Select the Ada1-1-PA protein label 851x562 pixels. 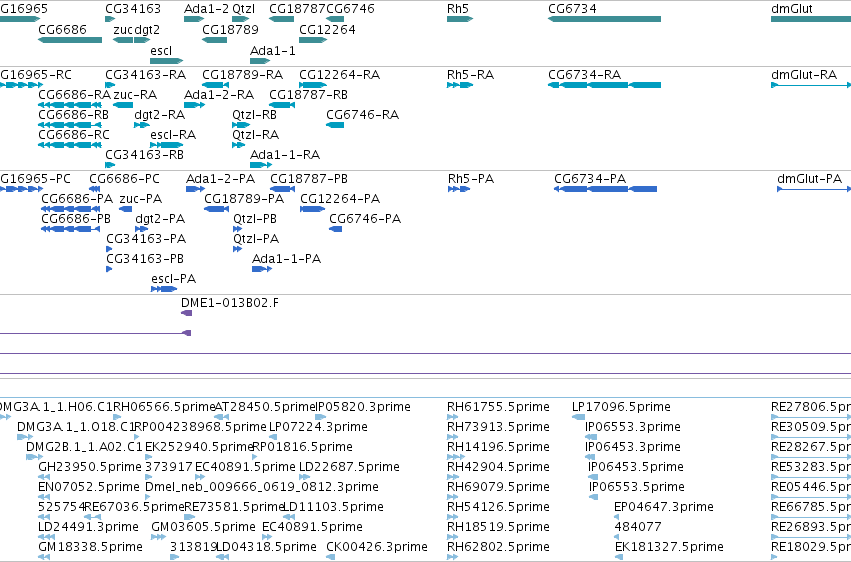click(x=287, y=259)
